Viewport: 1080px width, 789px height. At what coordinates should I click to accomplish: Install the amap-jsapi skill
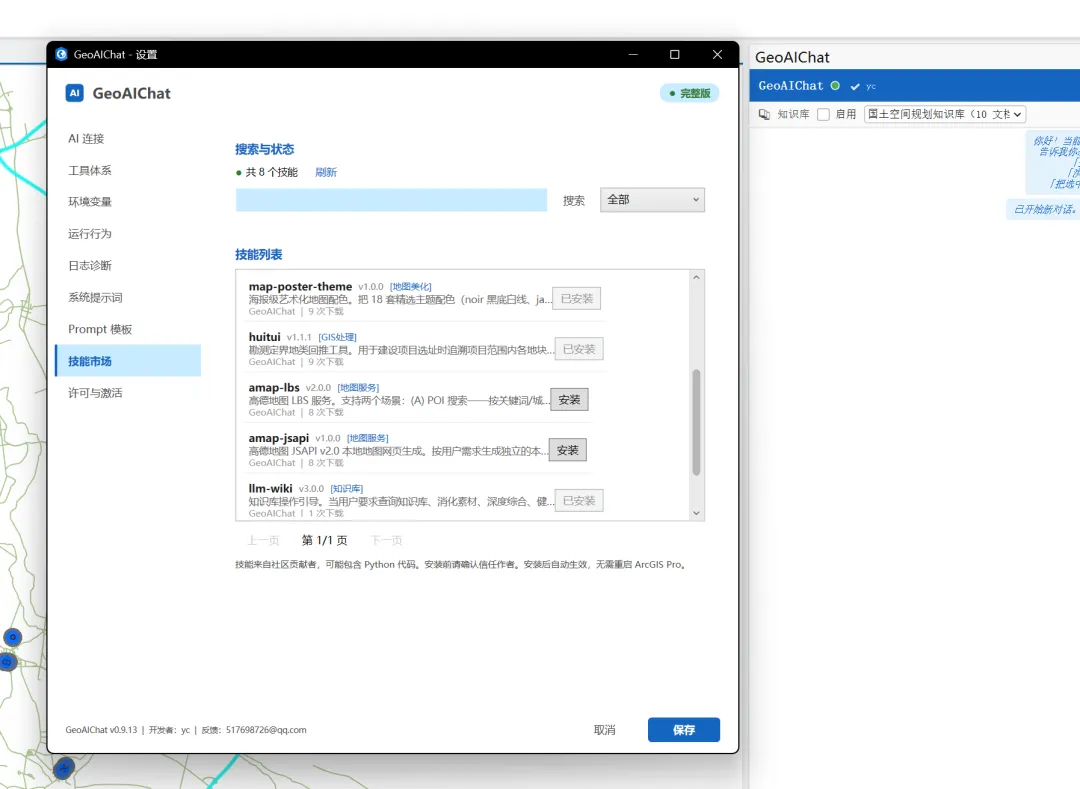[568, 450]
